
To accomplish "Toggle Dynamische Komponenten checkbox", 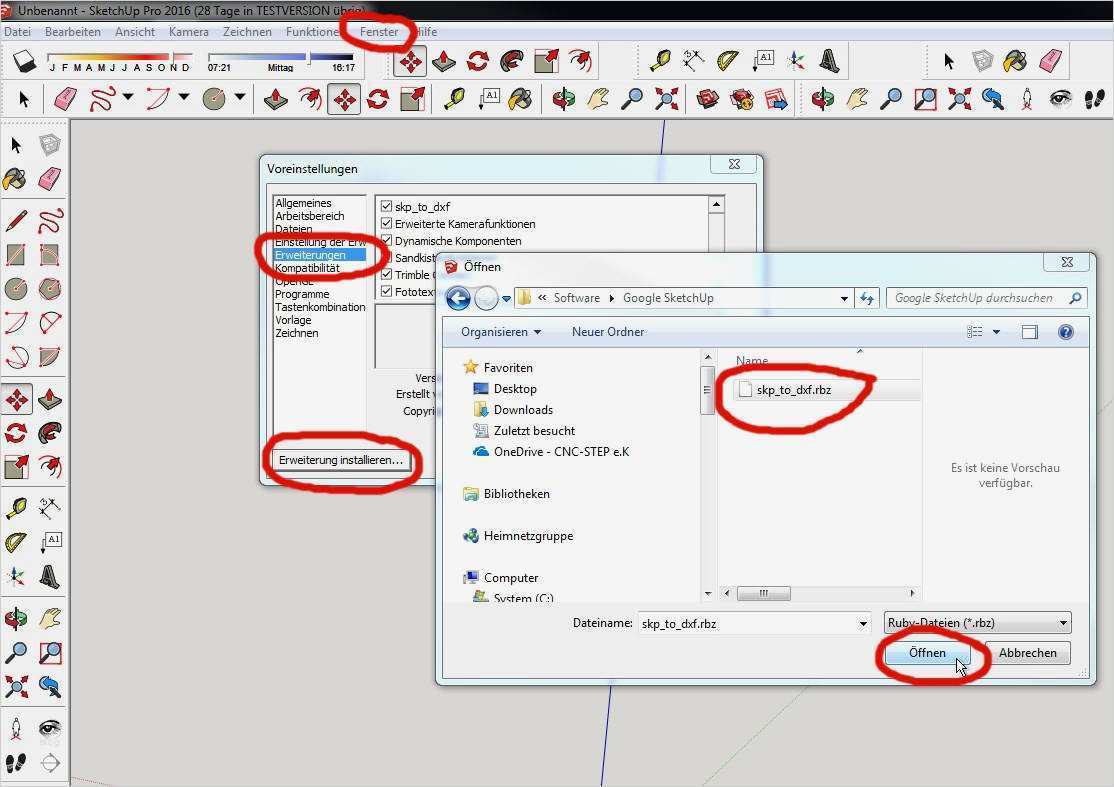I will tap(386, 241).
